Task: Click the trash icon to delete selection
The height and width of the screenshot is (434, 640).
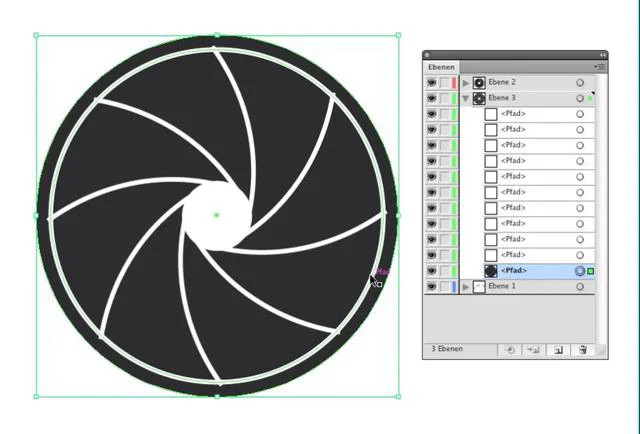Action: pos(582,350)
